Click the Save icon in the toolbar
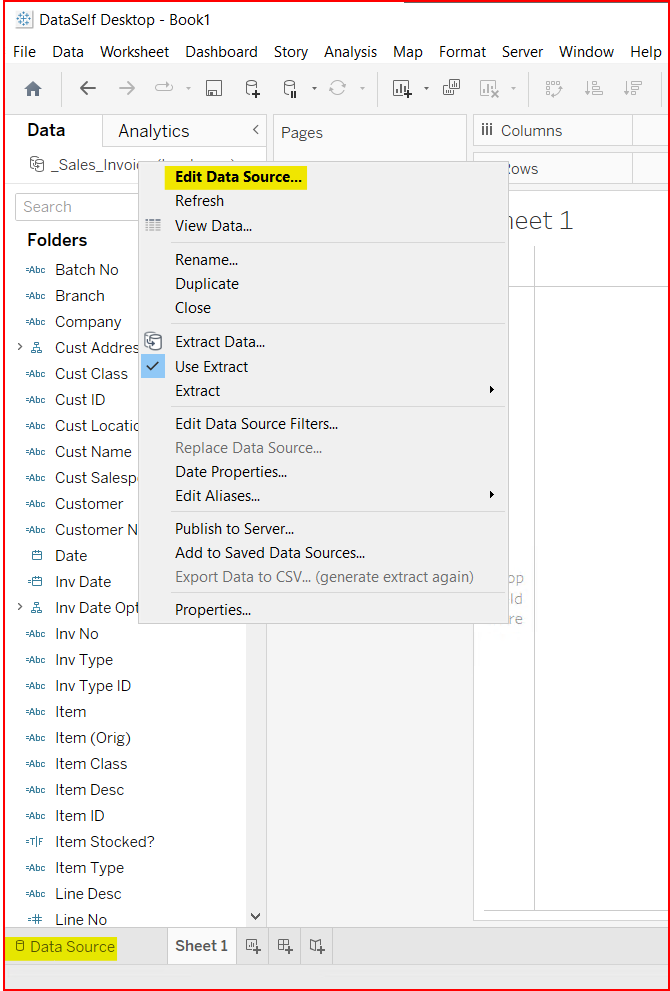Screen dimensions: 670x991 pos(213,88)
